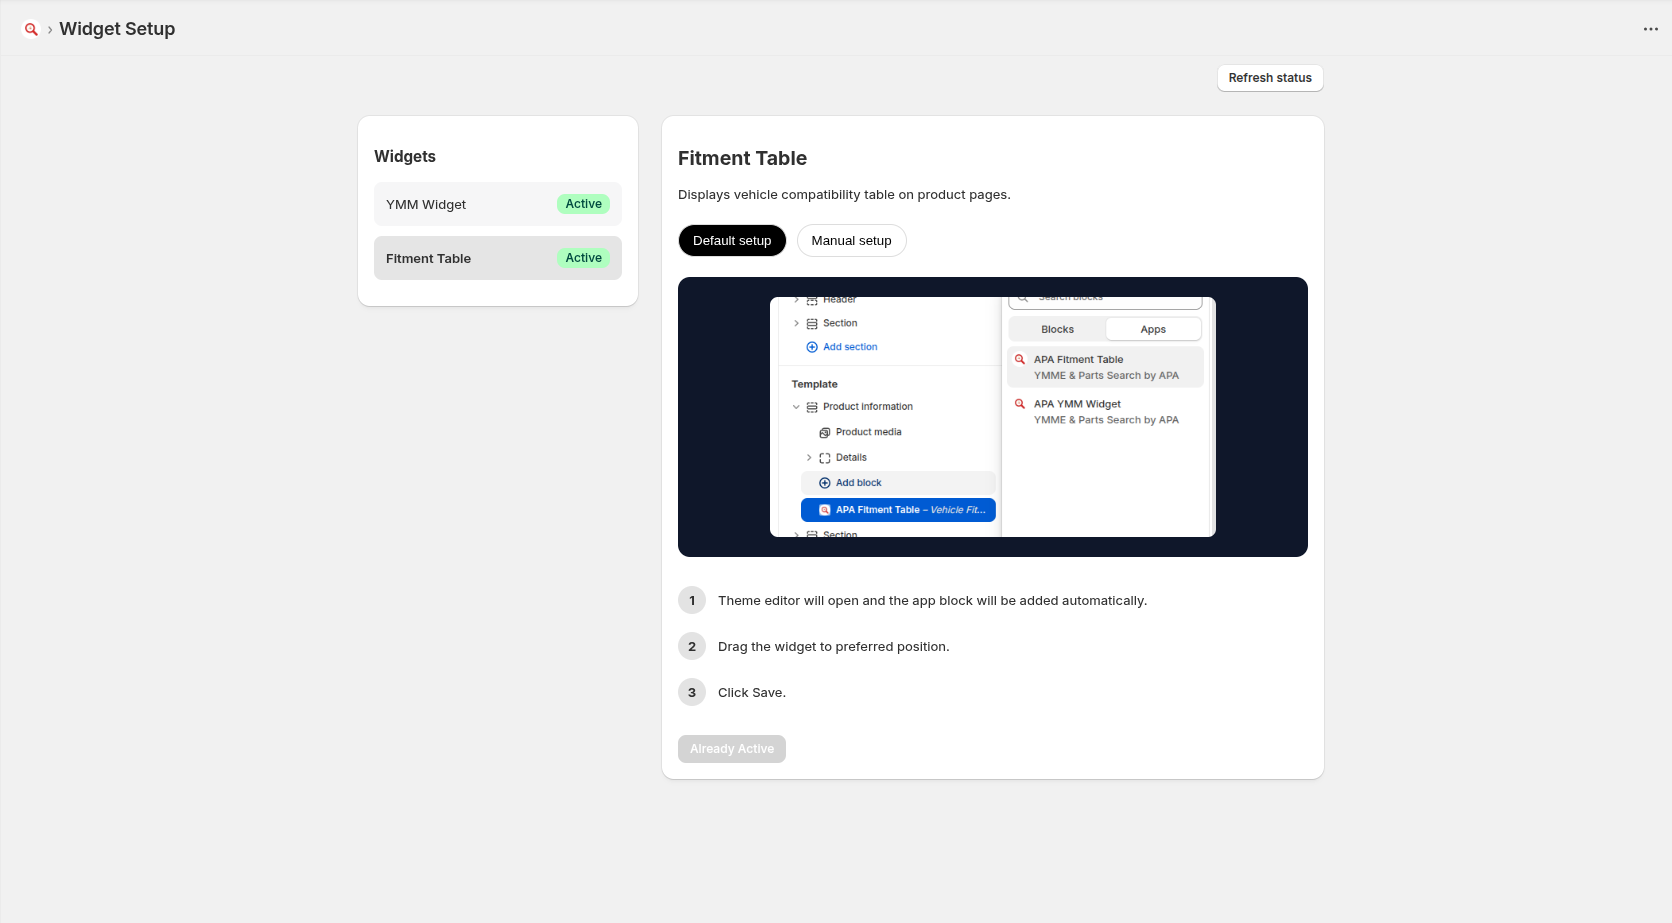Click the setup preview illustration image

click(993, 417)
